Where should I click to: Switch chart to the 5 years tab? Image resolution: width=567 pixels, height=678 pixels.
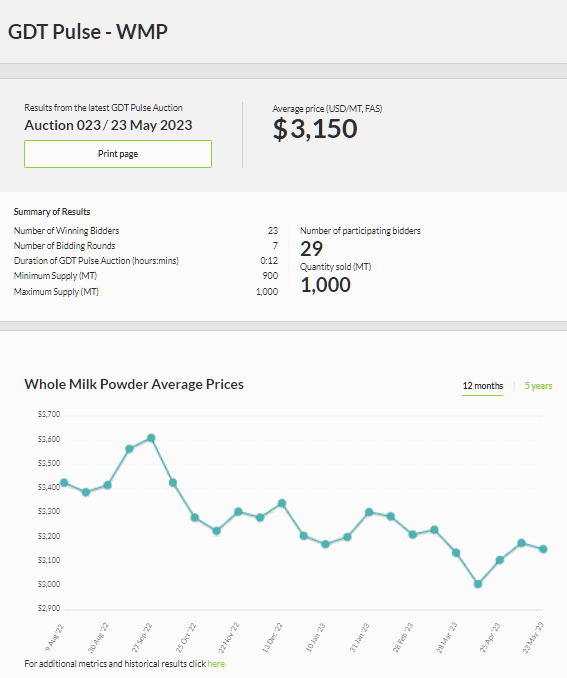tap(538, 386)
